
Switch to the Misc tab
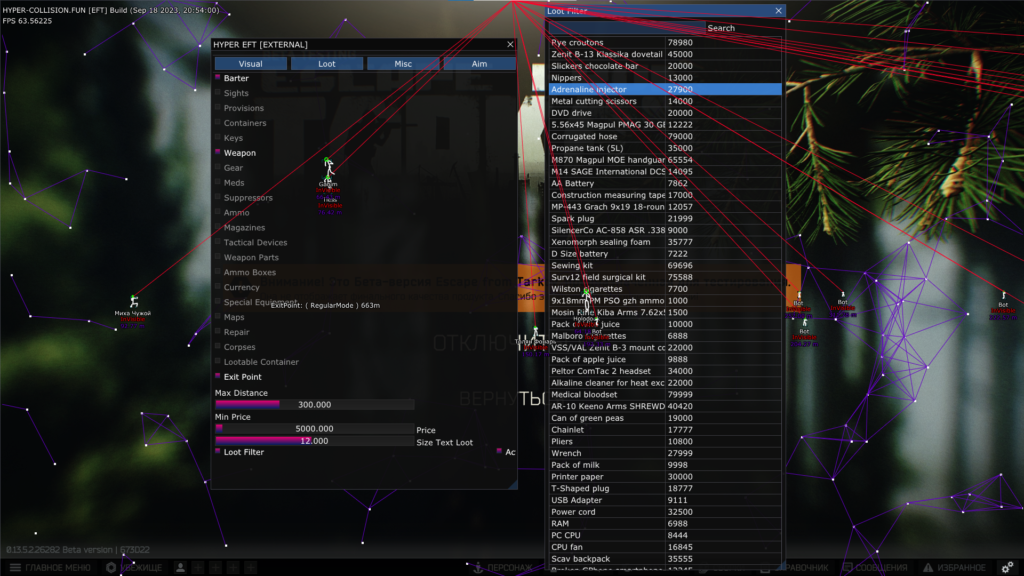[x=403, y=64]
